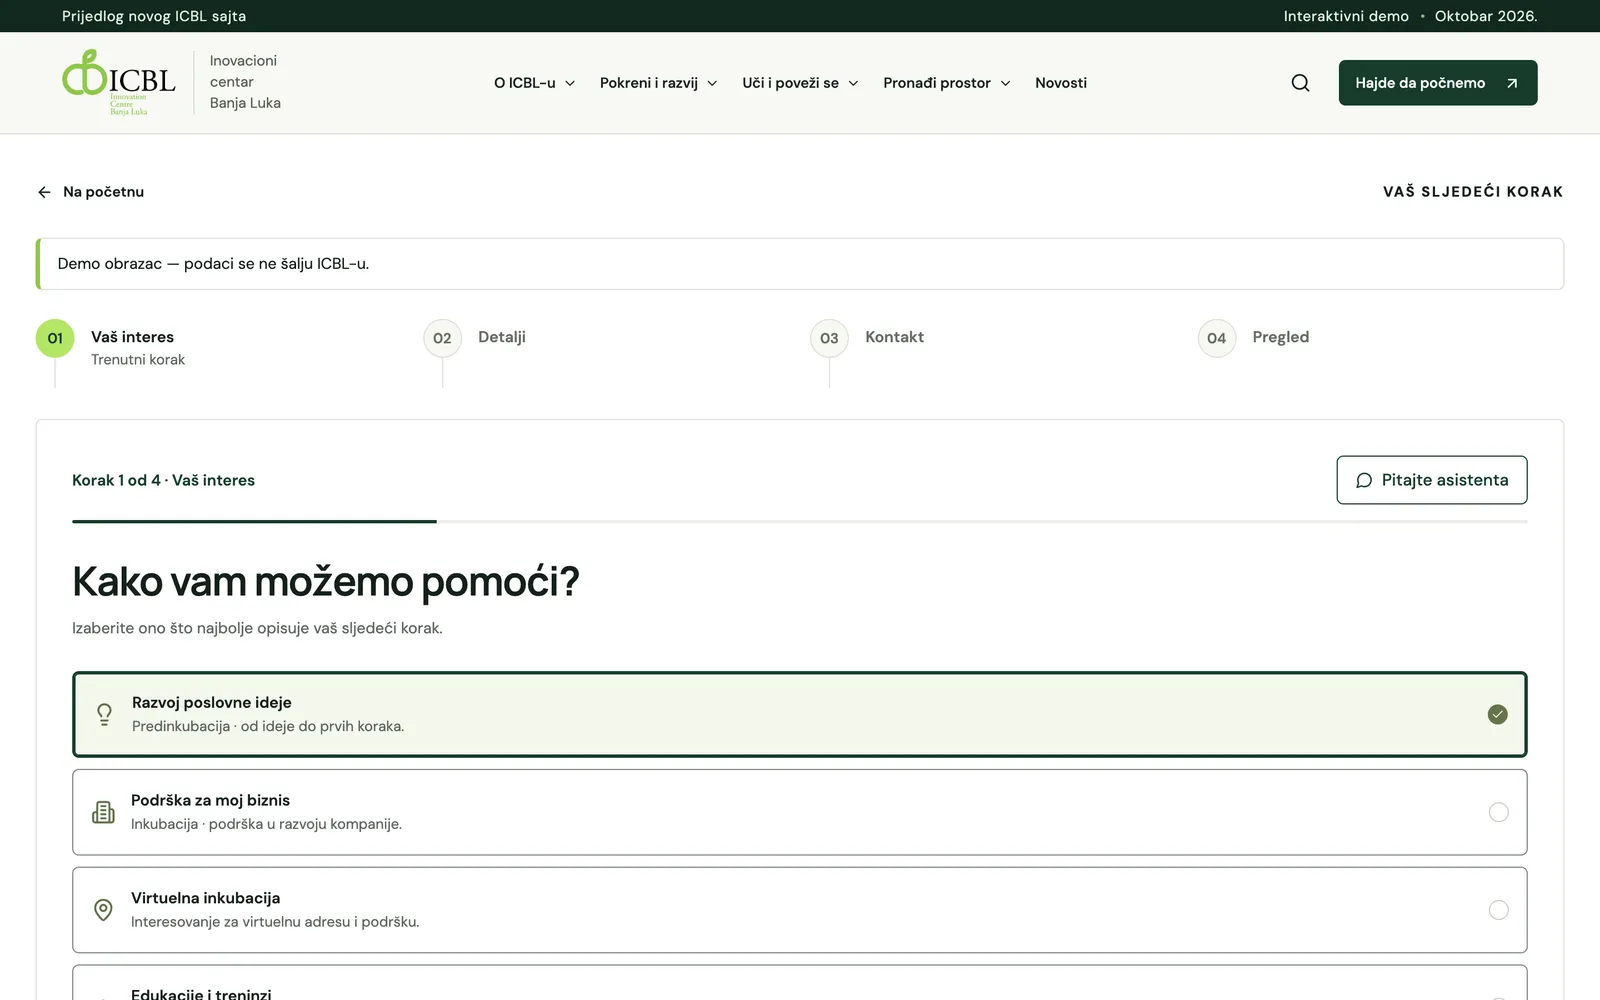1600x1000 pixels.
Task: Click the back arrow beside Na početnu
Action: click(x=44, y=192)
